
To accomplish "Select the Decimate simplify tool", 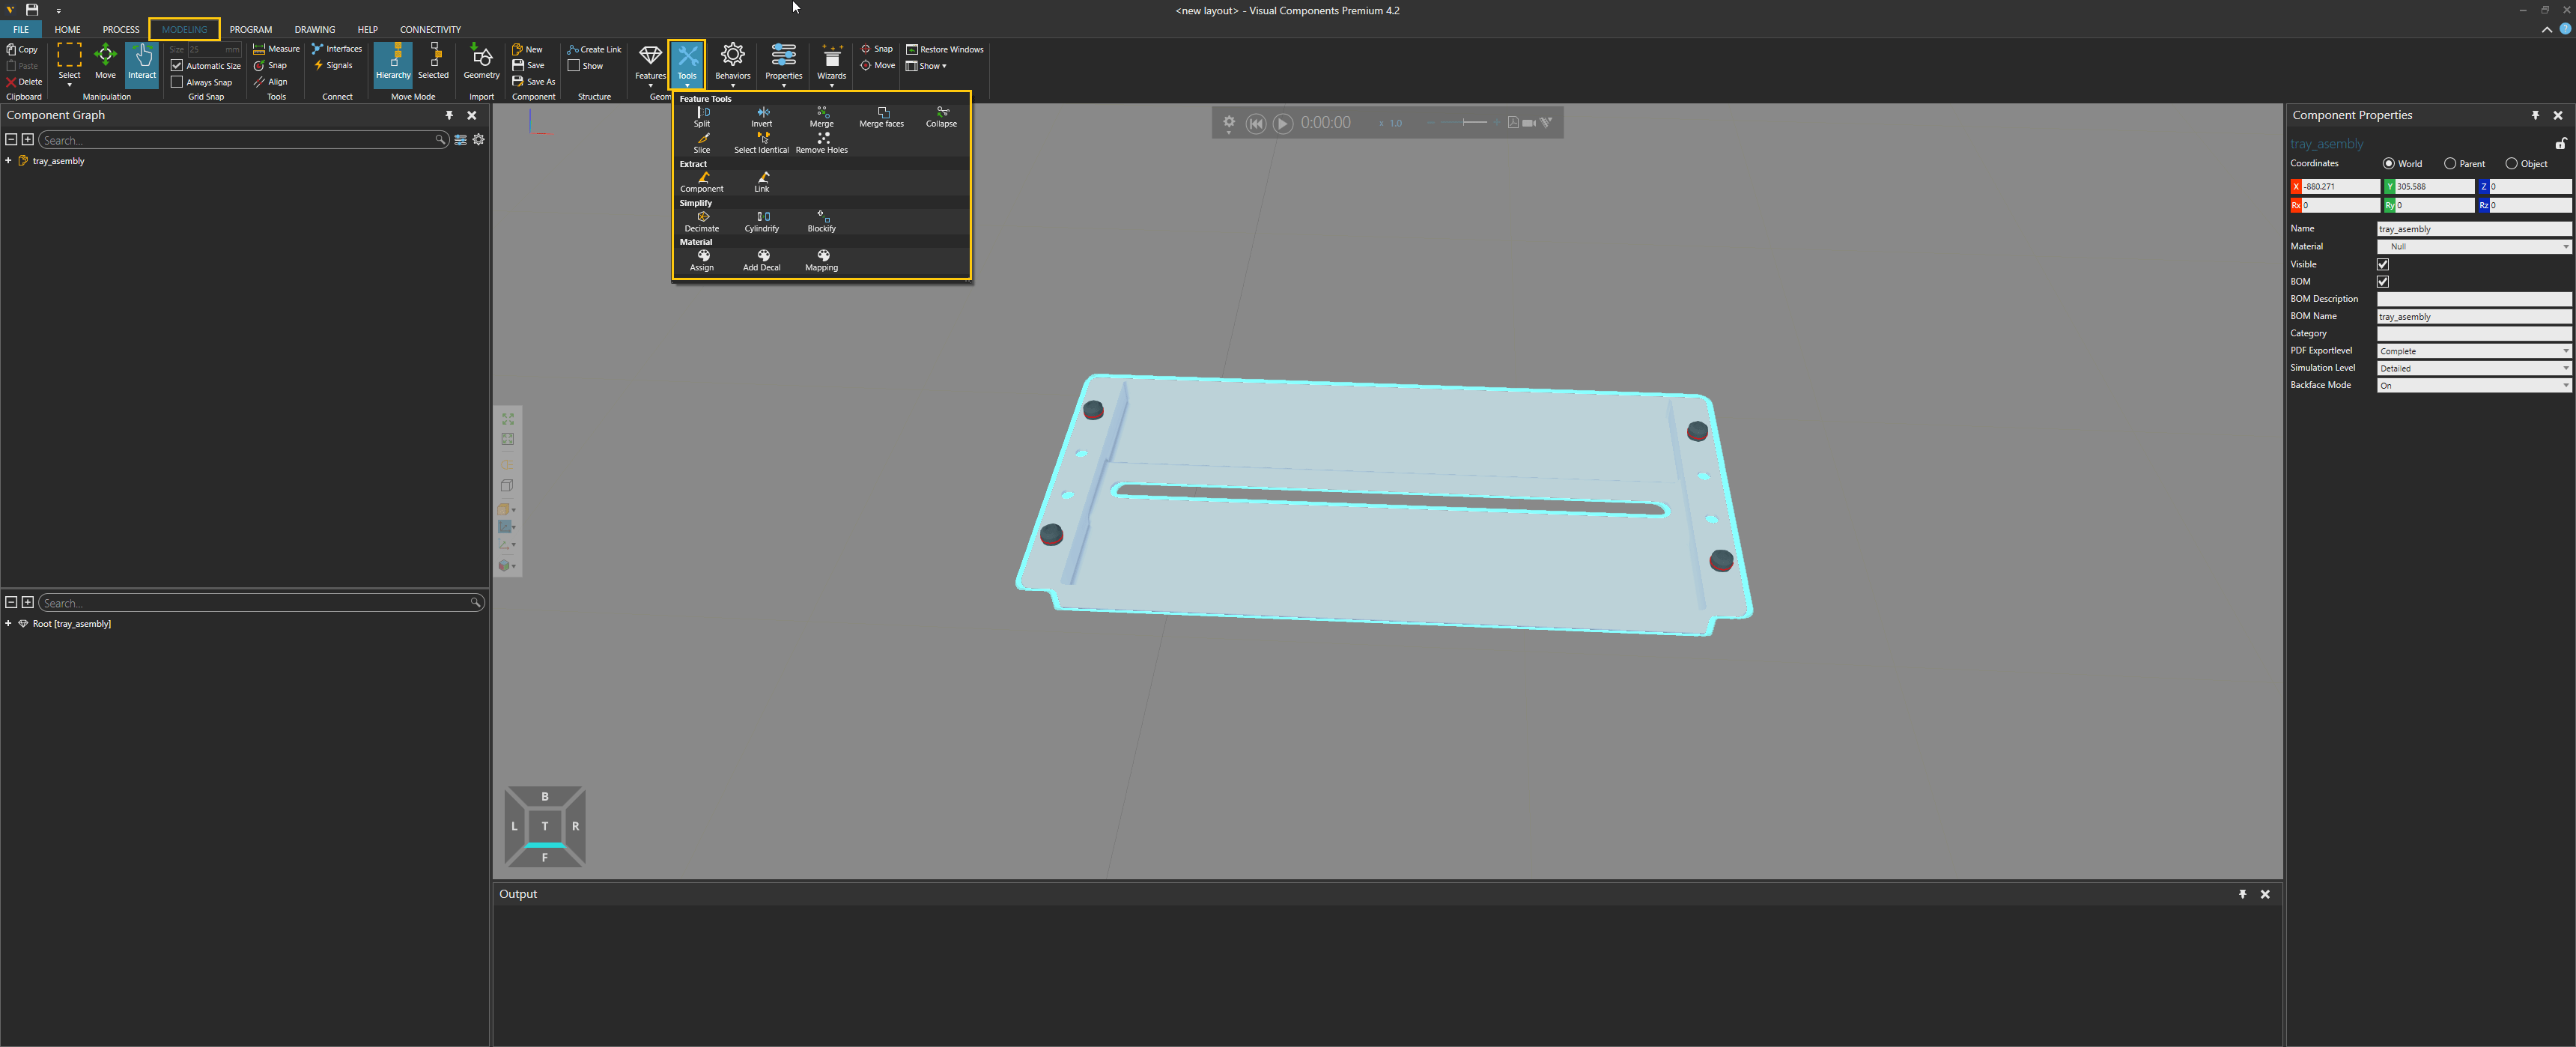I will tap(702, 221).
